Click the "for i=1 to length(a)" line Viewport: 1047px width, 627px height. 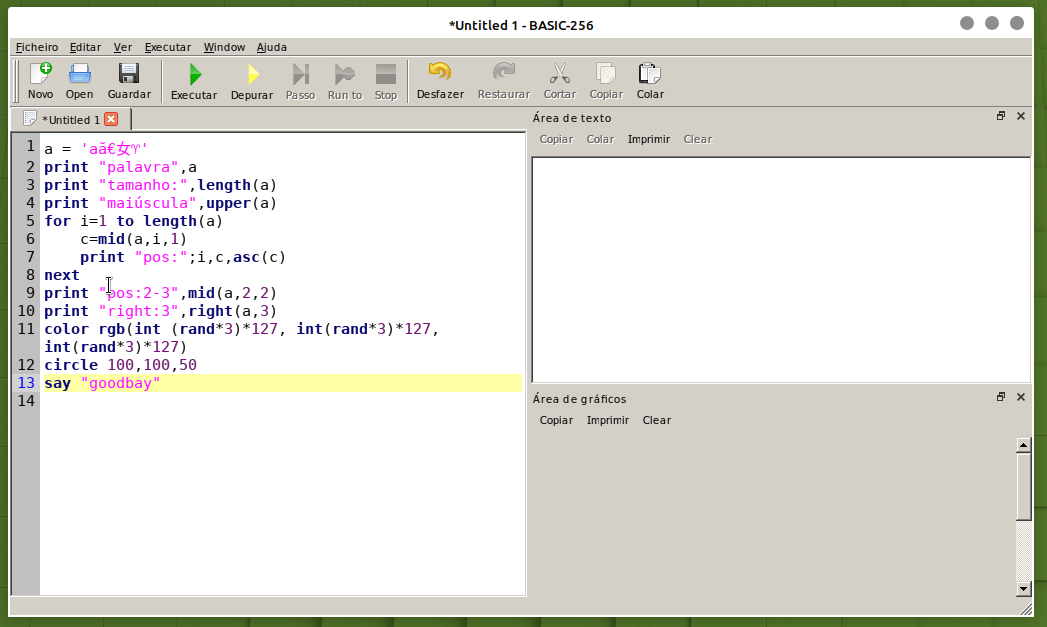(x=134, y=221)
